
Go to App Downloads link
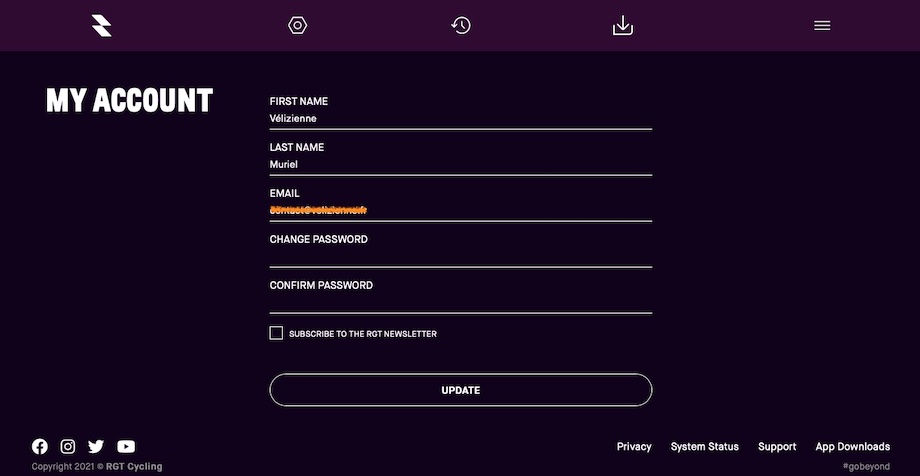point(853,447)
